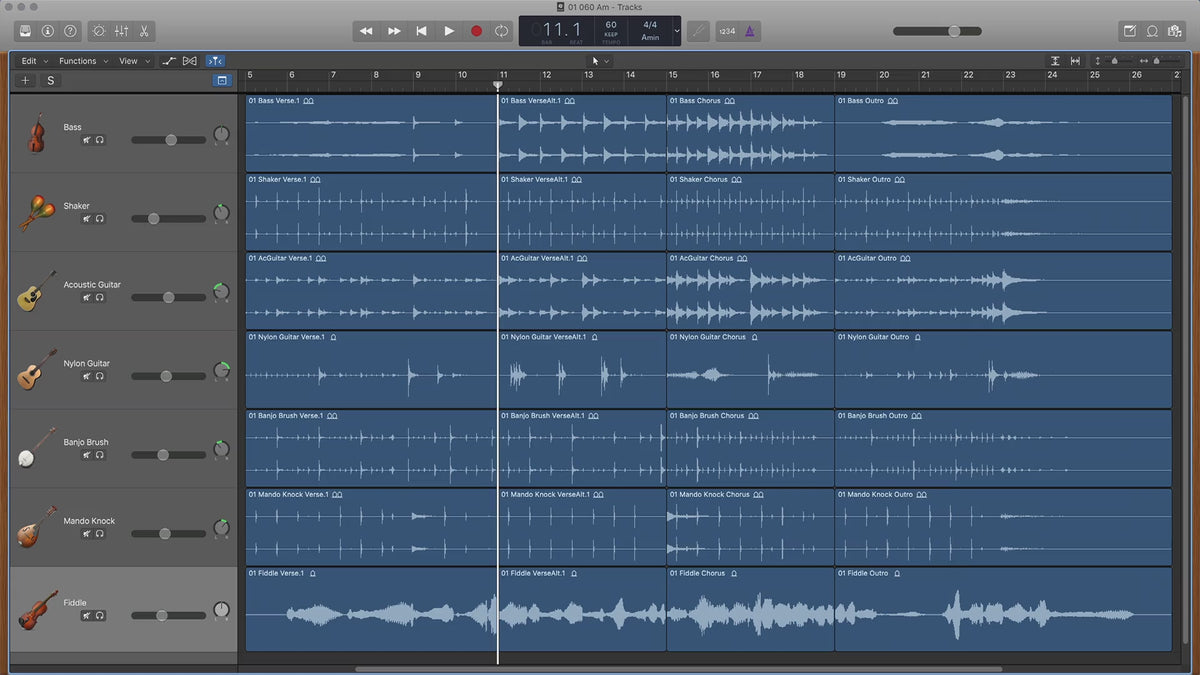Toggle Cycle mode in the transport

click(x=501, y=31)
